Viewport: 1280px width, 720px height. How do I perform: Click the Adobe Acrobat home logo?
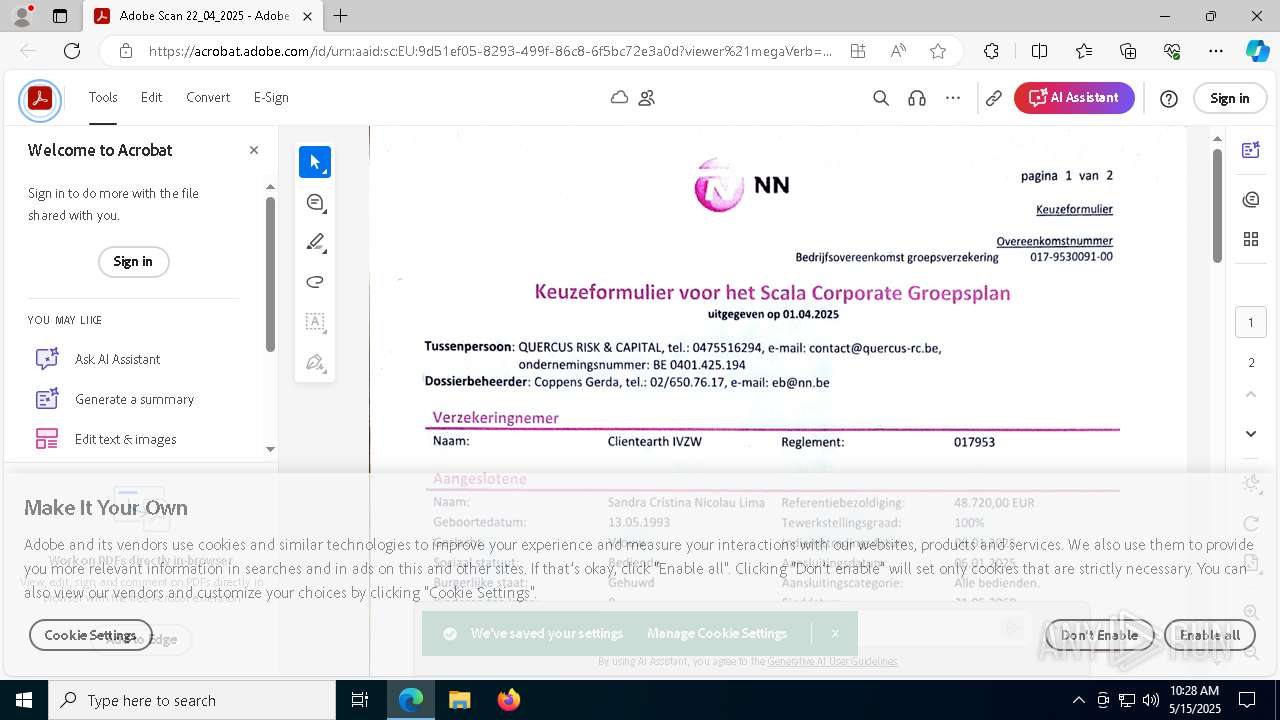click(40, 98)
